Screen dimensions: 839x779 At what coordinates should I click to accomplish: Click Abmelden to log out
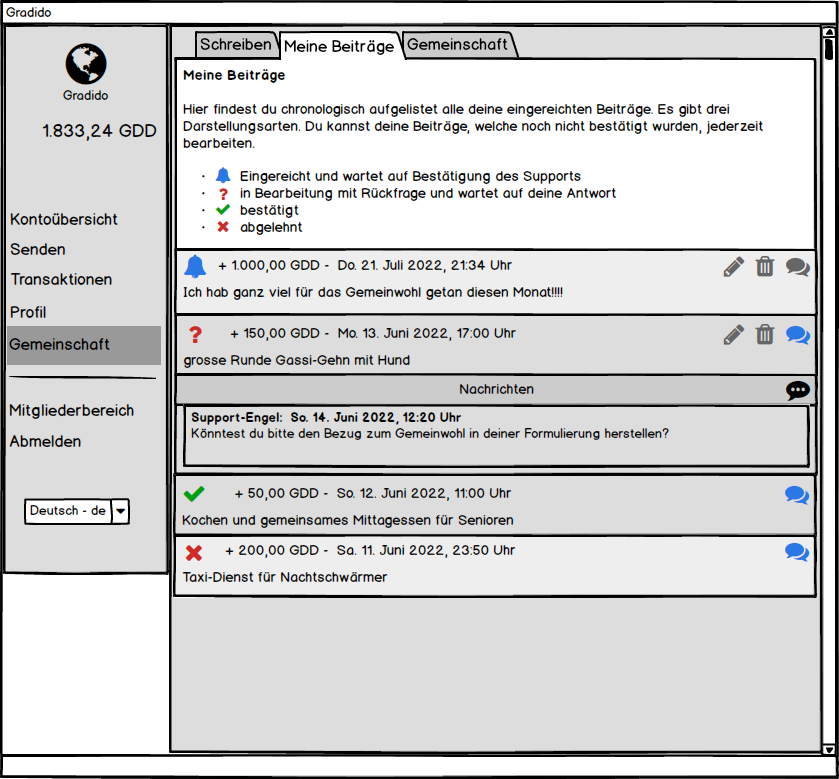[45, 441]
